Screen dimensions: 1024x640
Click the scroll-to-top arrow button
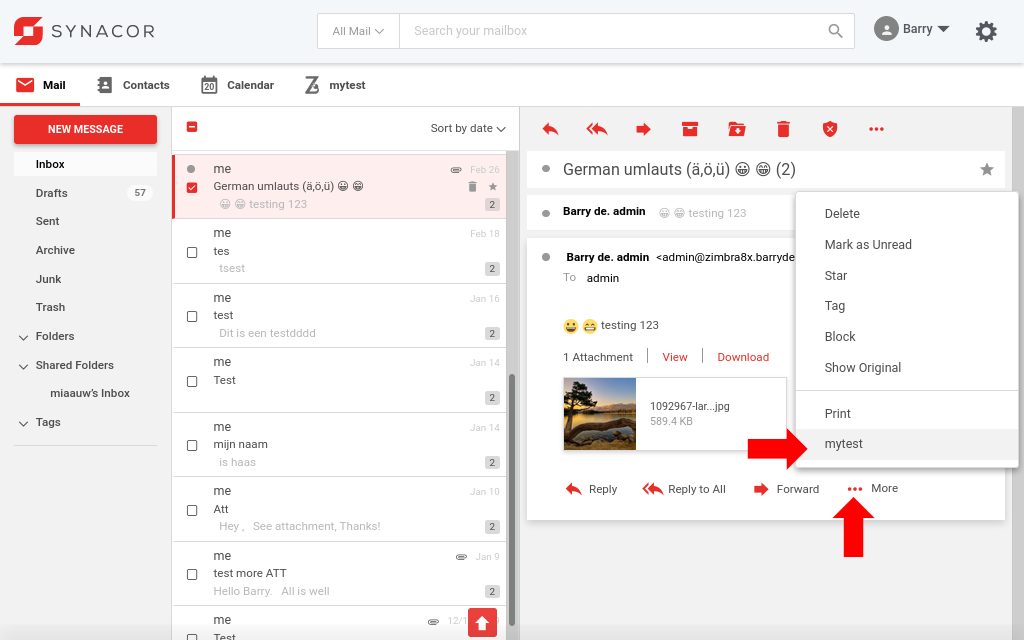tap(483, 622)
